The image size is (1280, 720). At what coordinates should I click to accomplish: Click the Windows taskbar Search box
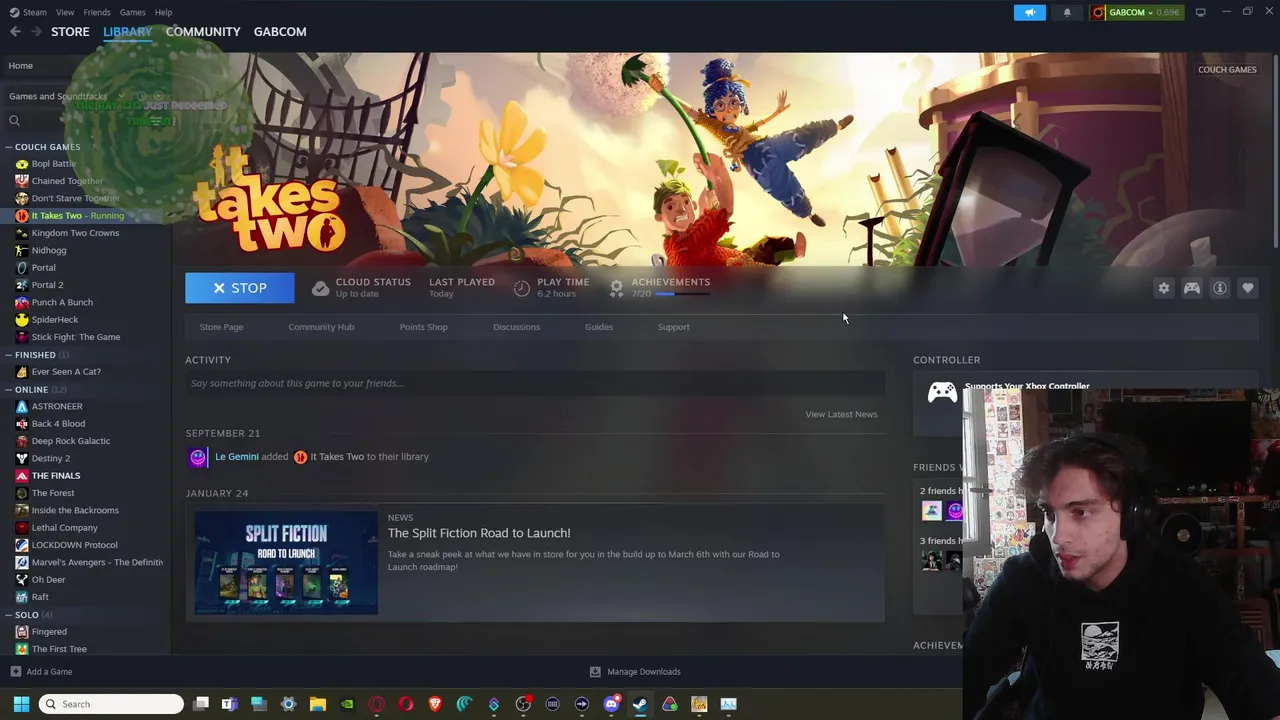tap(111, 704)
